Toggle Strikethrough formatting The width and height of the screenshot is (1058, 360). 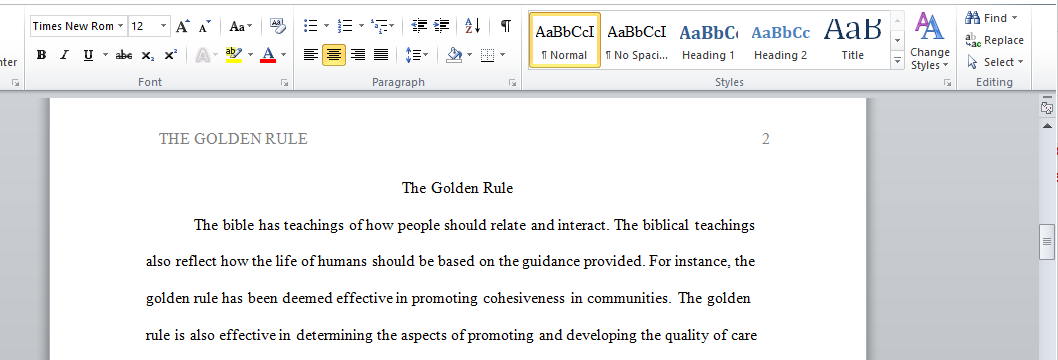point(123,55)
